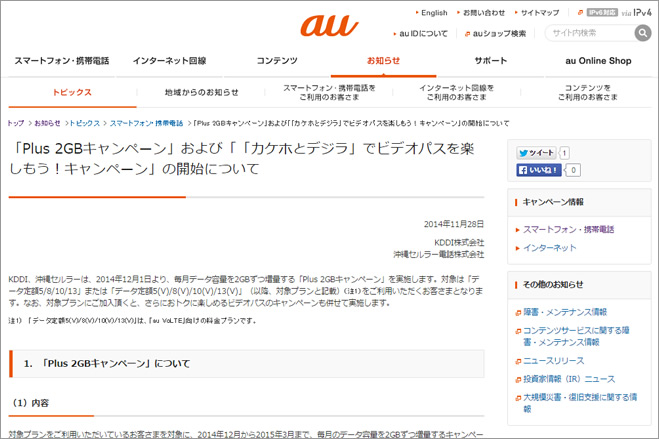Click the 沖縄セルラー電話株式会社 text
This screenshot has height=439, width=659.
(x=438, y=254)
